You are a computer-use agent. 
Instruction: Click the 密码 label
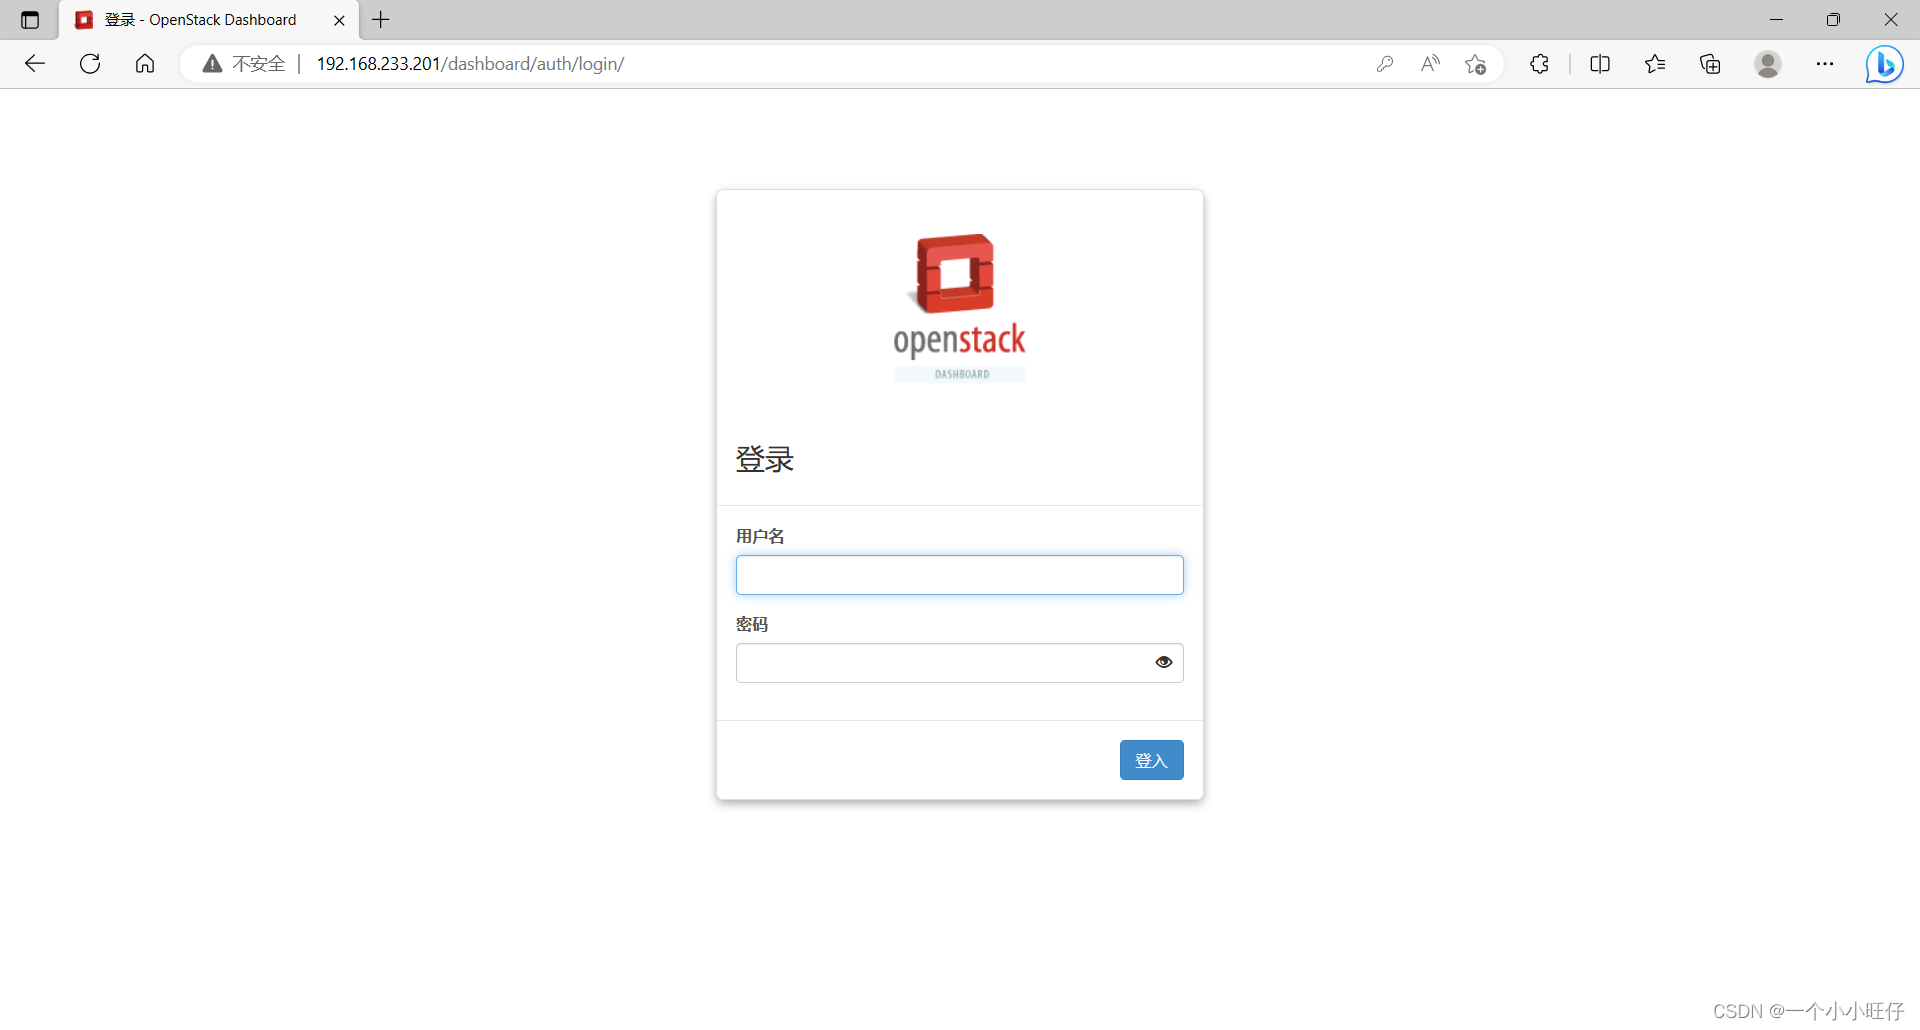pos(752,624)
